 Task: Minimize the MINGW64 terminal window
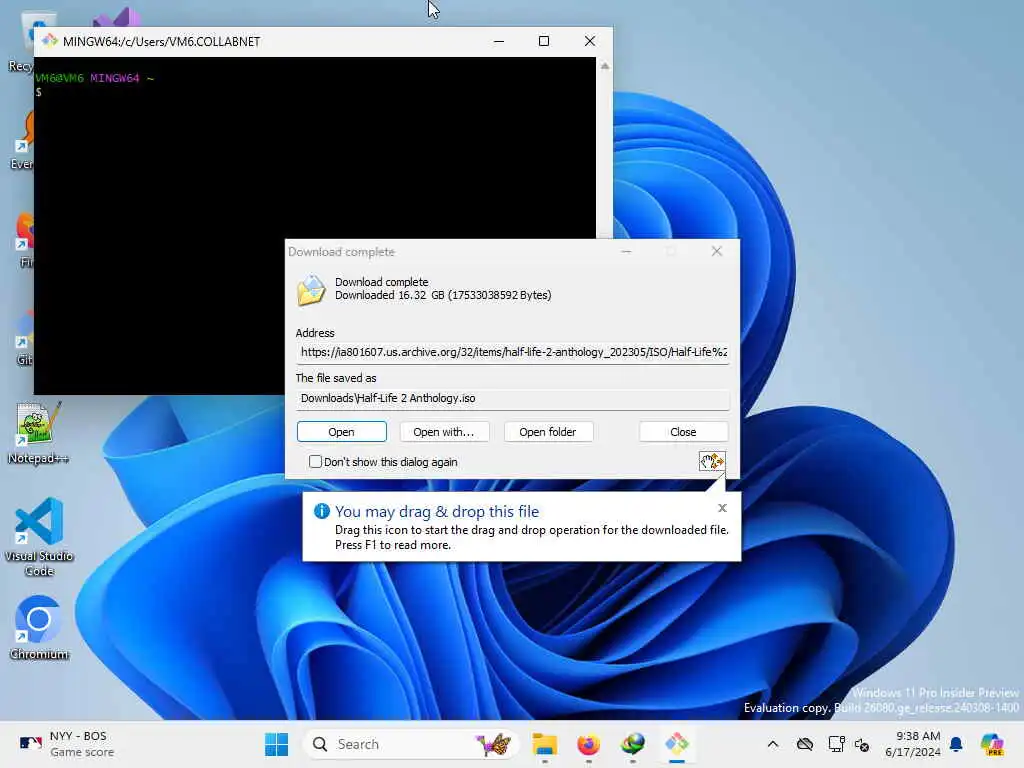[499, 41]
